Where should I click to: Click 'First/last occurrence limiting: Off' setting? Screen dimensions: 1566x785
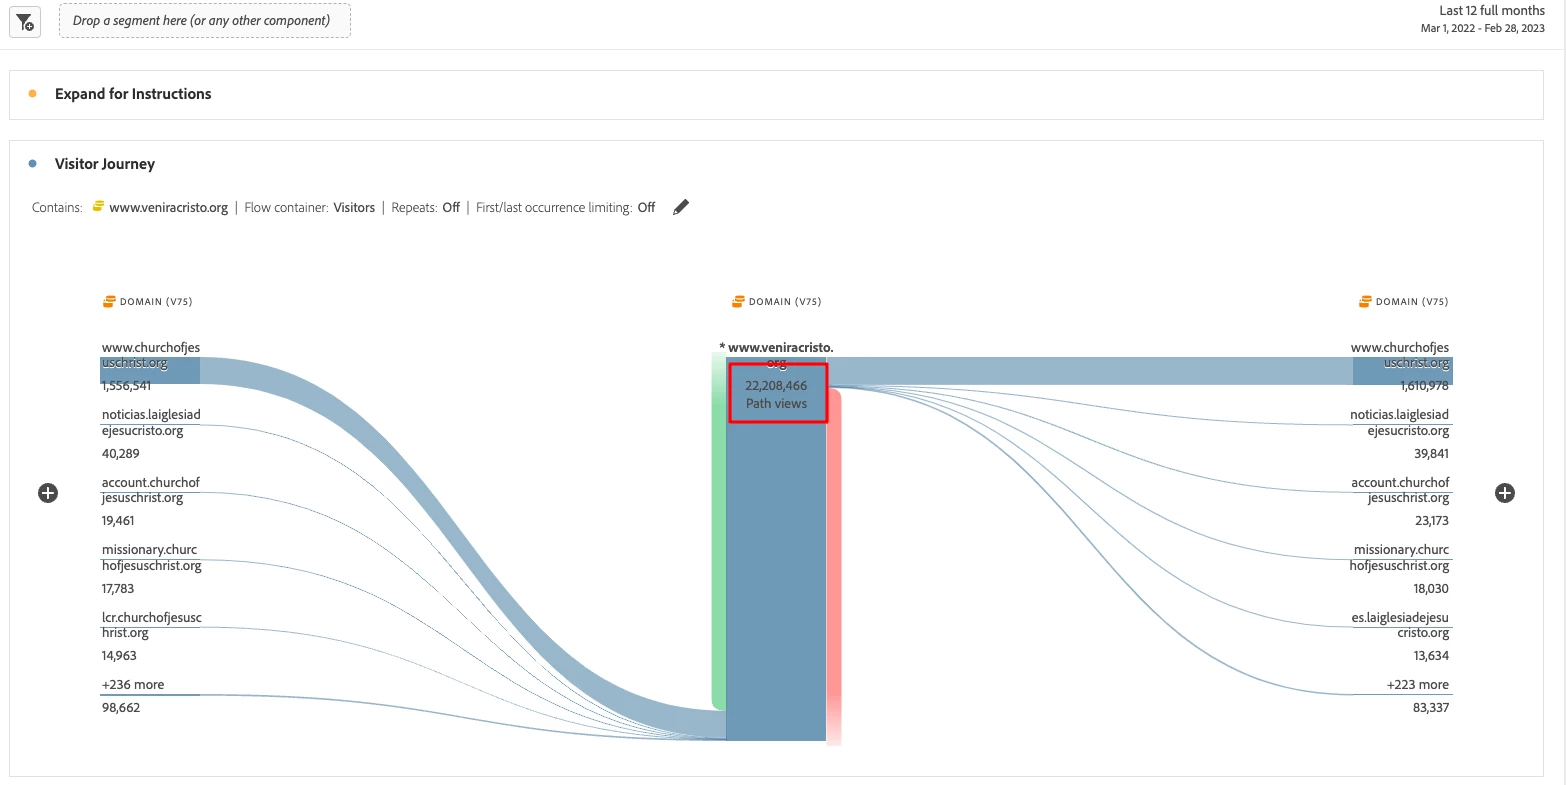pos(566,208)
